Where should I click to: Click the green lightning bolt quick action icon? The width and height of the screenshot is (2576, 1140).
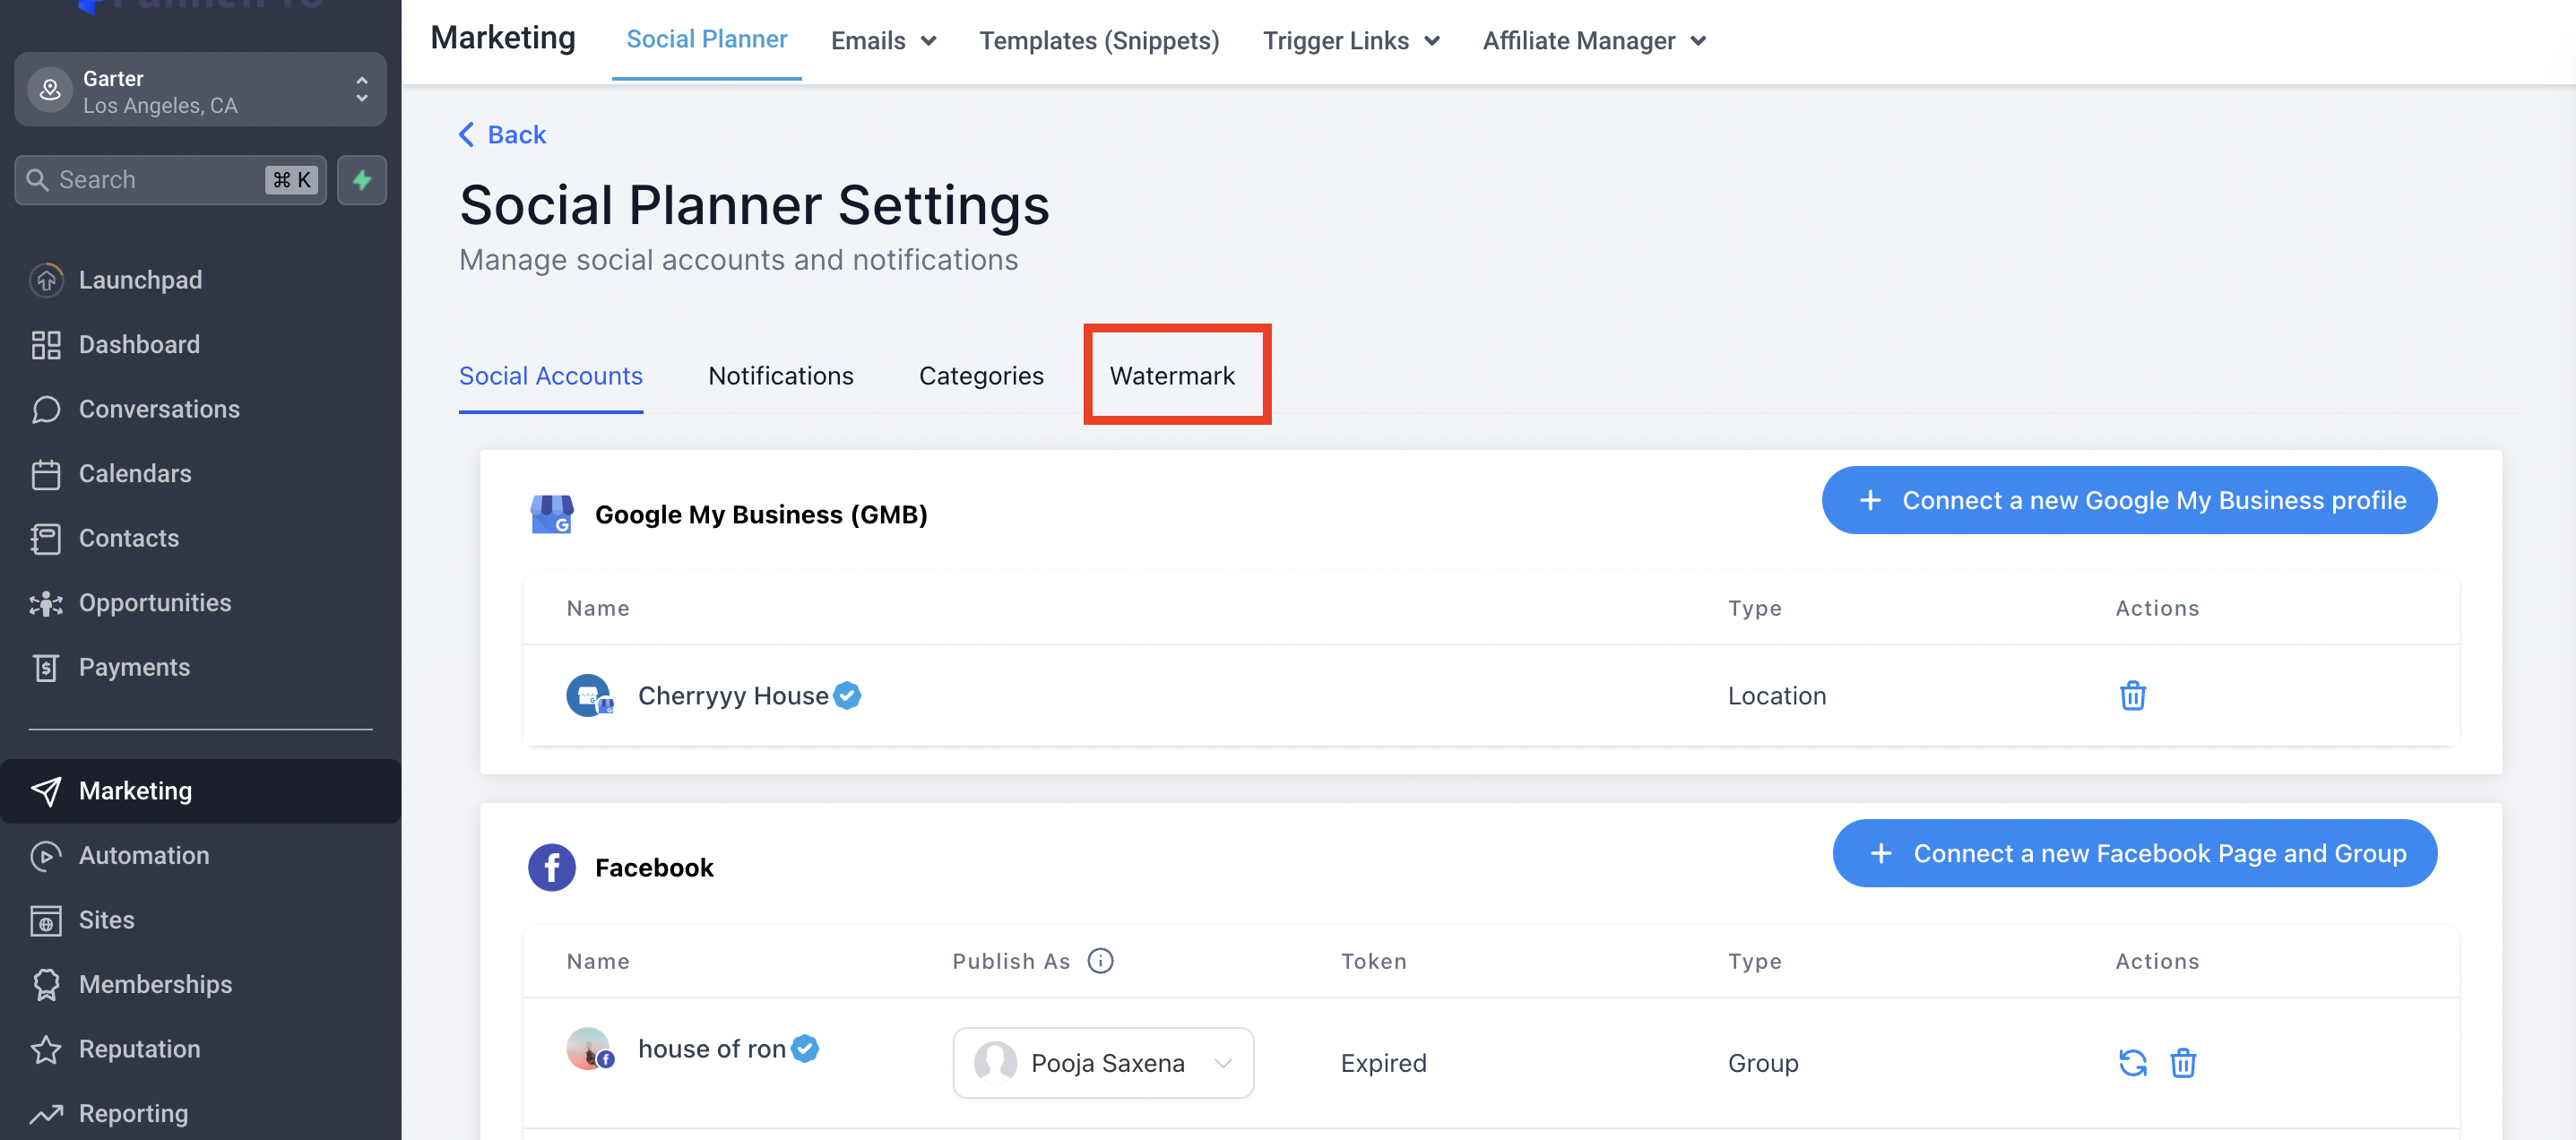click(x=362, y=180)
